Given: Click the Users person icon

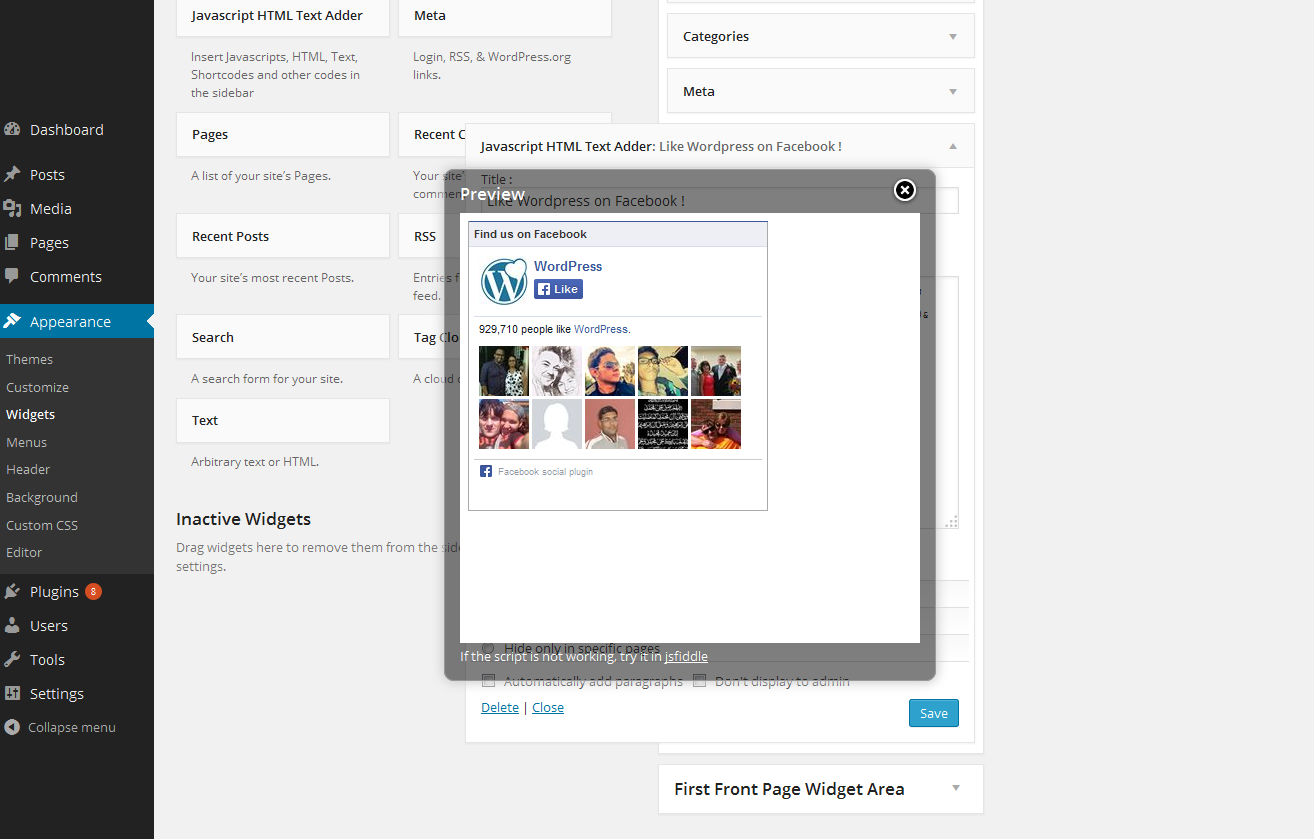Looking at the screenshot, I should [x=12, y=625].
